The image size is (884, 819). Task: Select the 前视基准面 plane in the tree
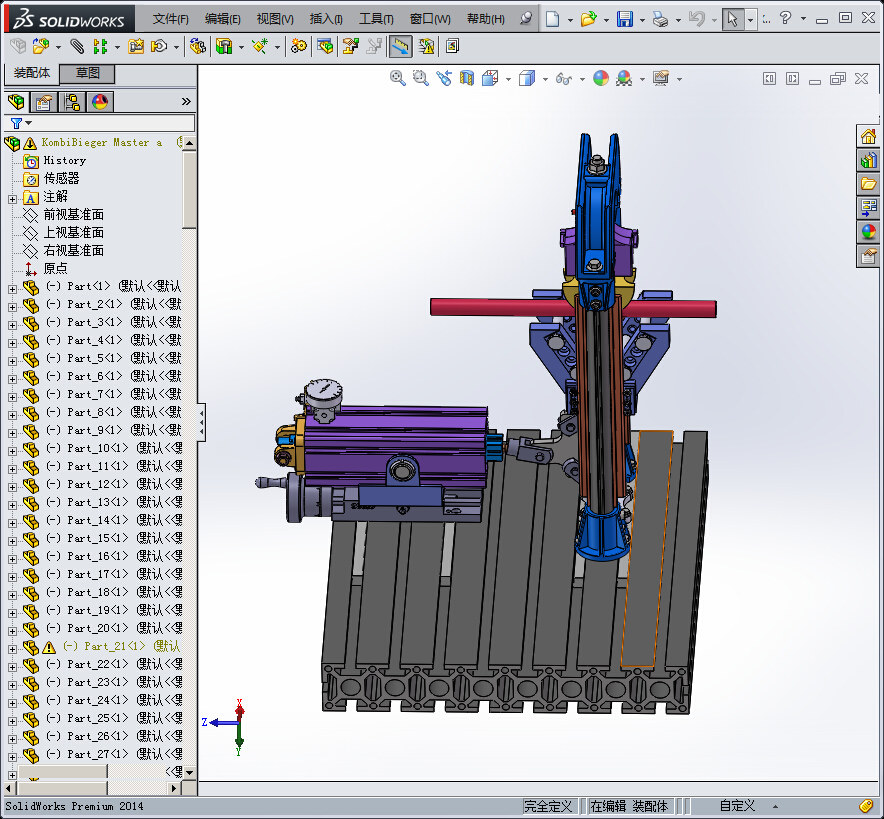tap(73, 214)
